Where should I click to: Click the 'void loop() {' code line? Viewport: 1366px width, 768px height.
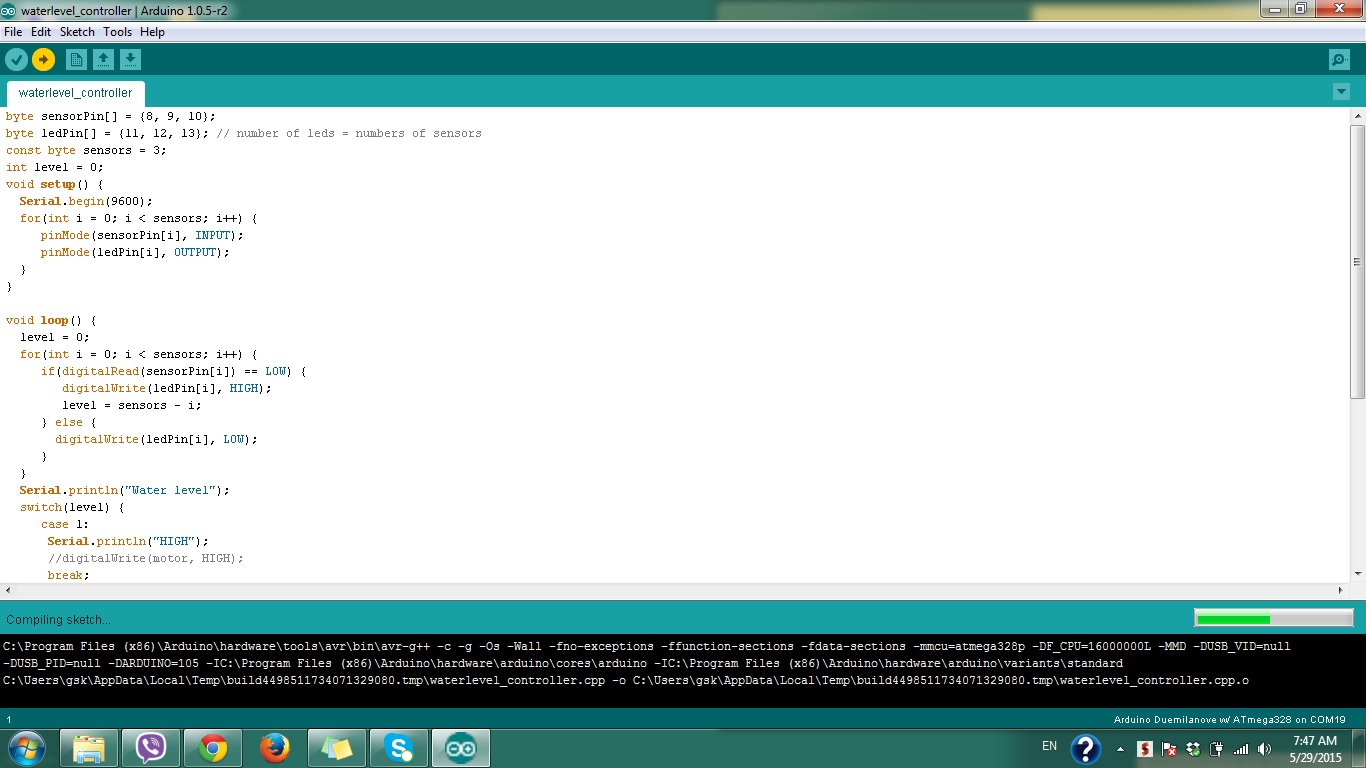tap(51, 320)
